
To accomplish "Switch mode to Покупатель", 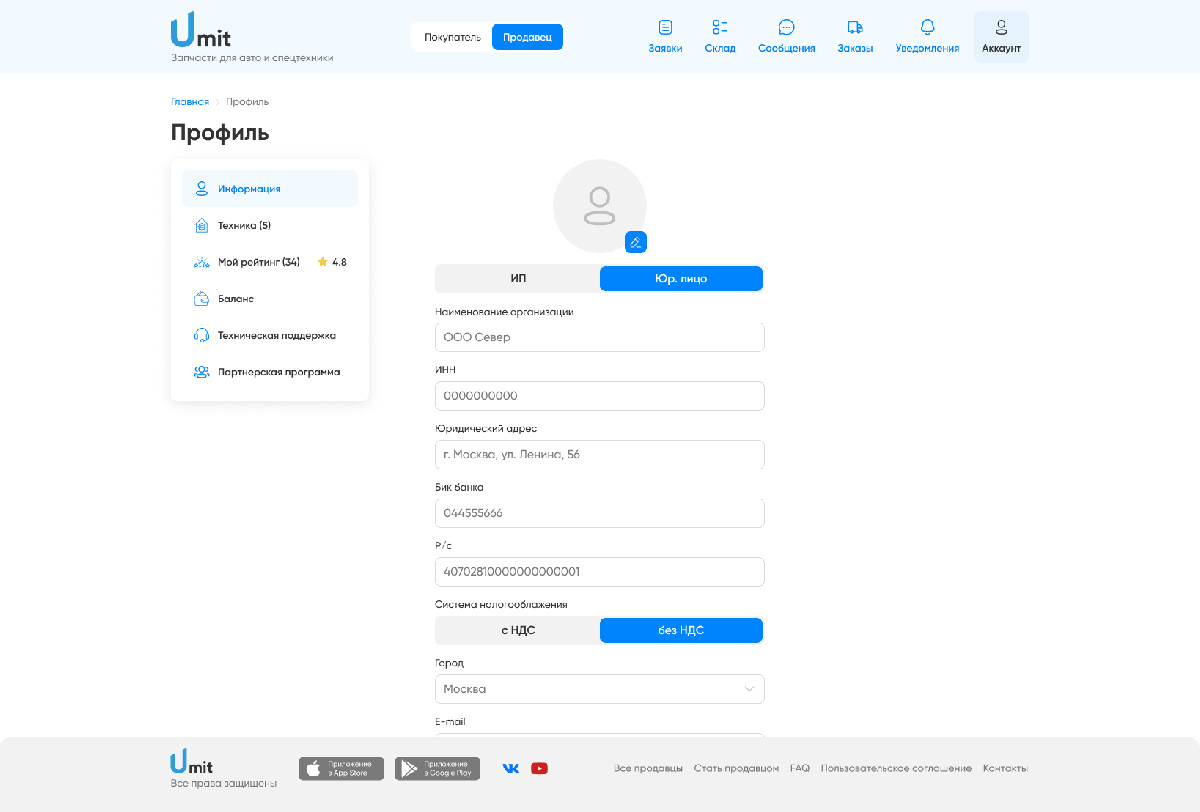I will coord(452,37).
